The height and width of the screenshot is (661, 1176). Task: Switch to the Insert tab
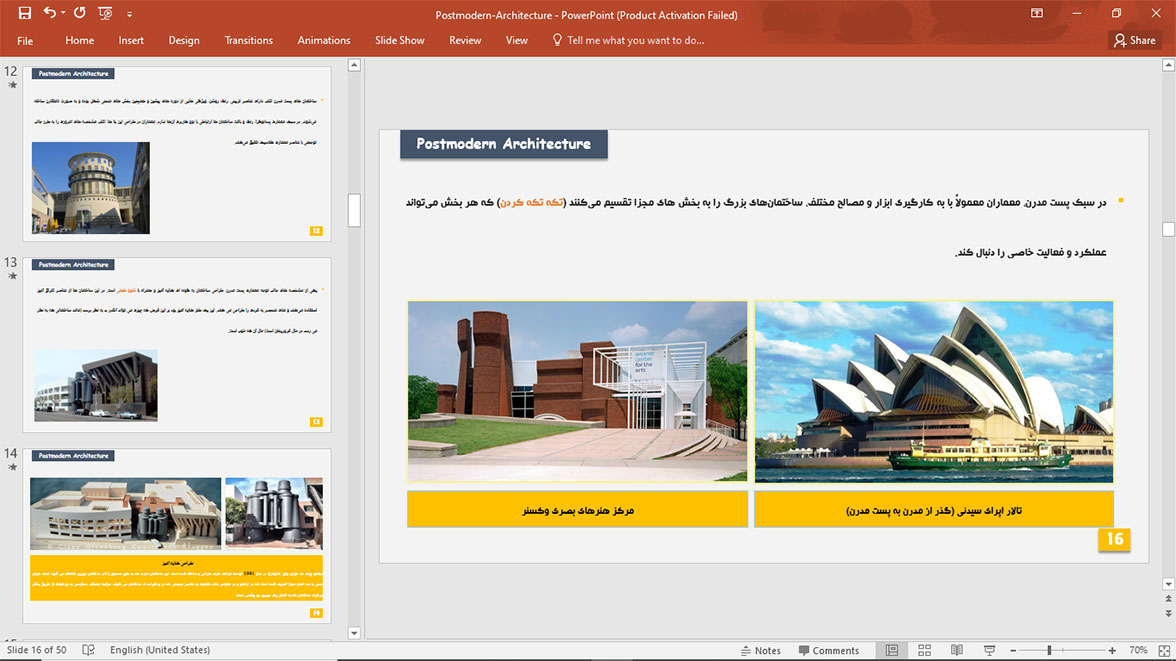(x=131, y=41)
